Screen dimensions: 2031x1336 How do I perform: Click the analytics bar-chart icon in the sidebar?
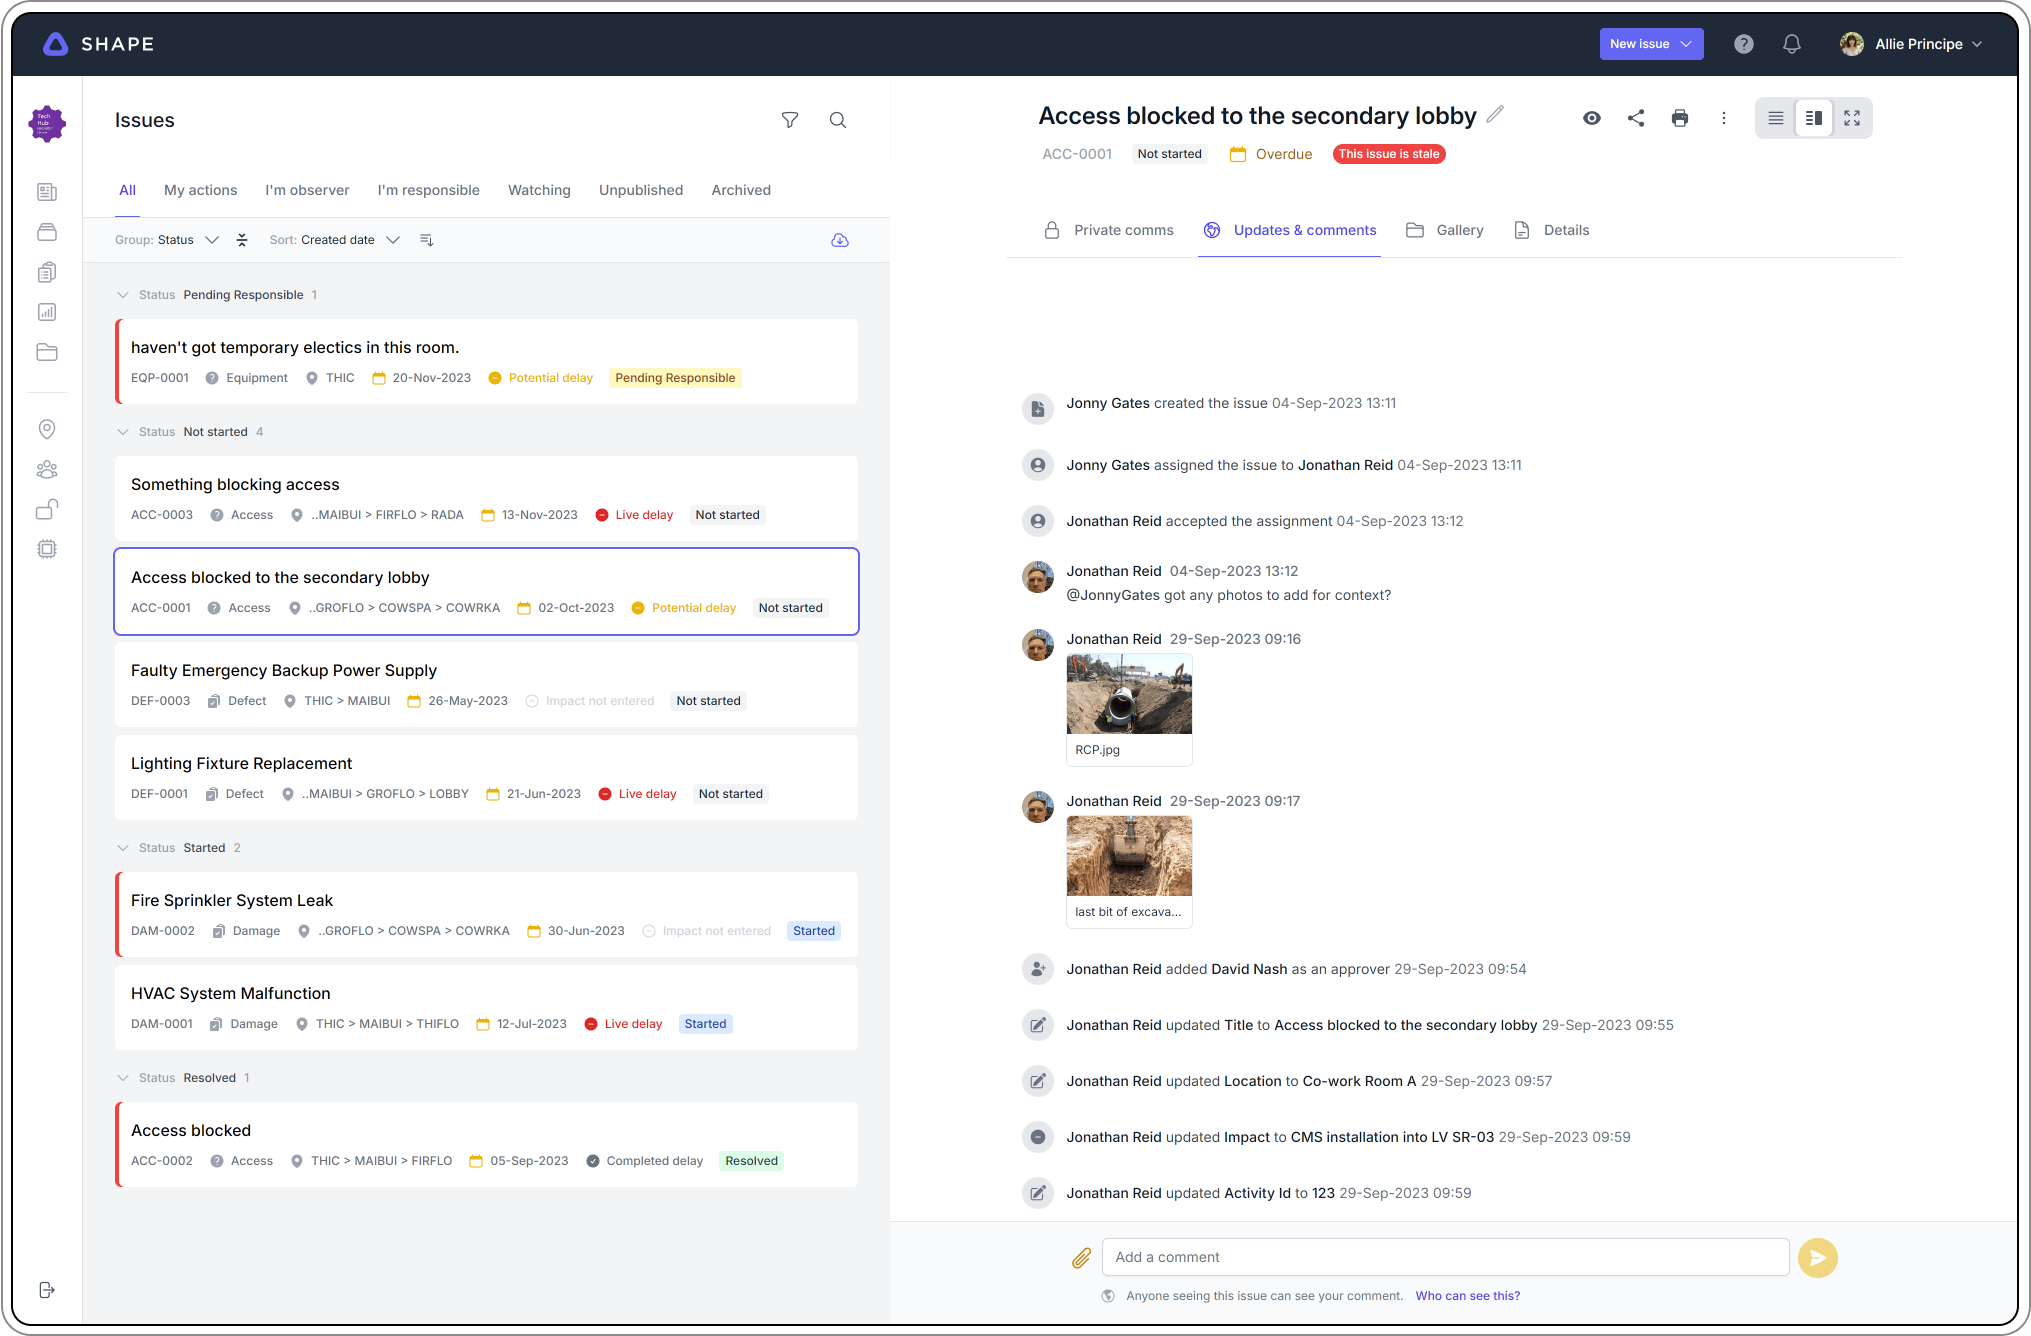pos(47,311)
